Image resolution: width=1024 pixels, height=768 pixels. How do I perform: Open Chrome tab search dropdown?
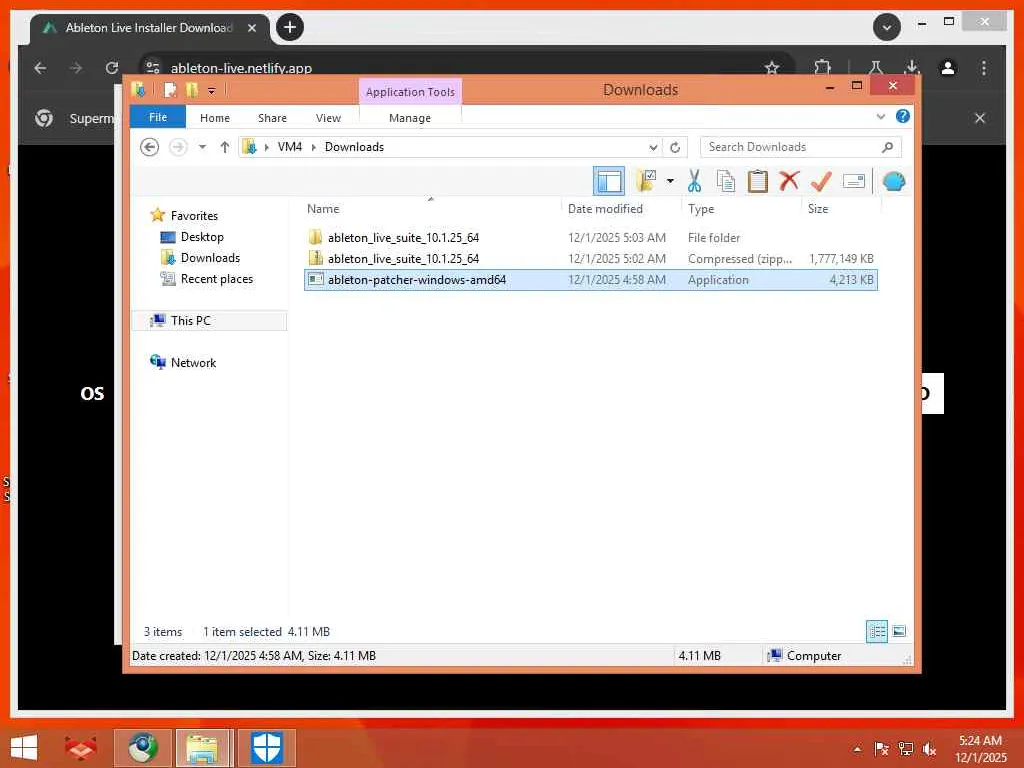887,27
